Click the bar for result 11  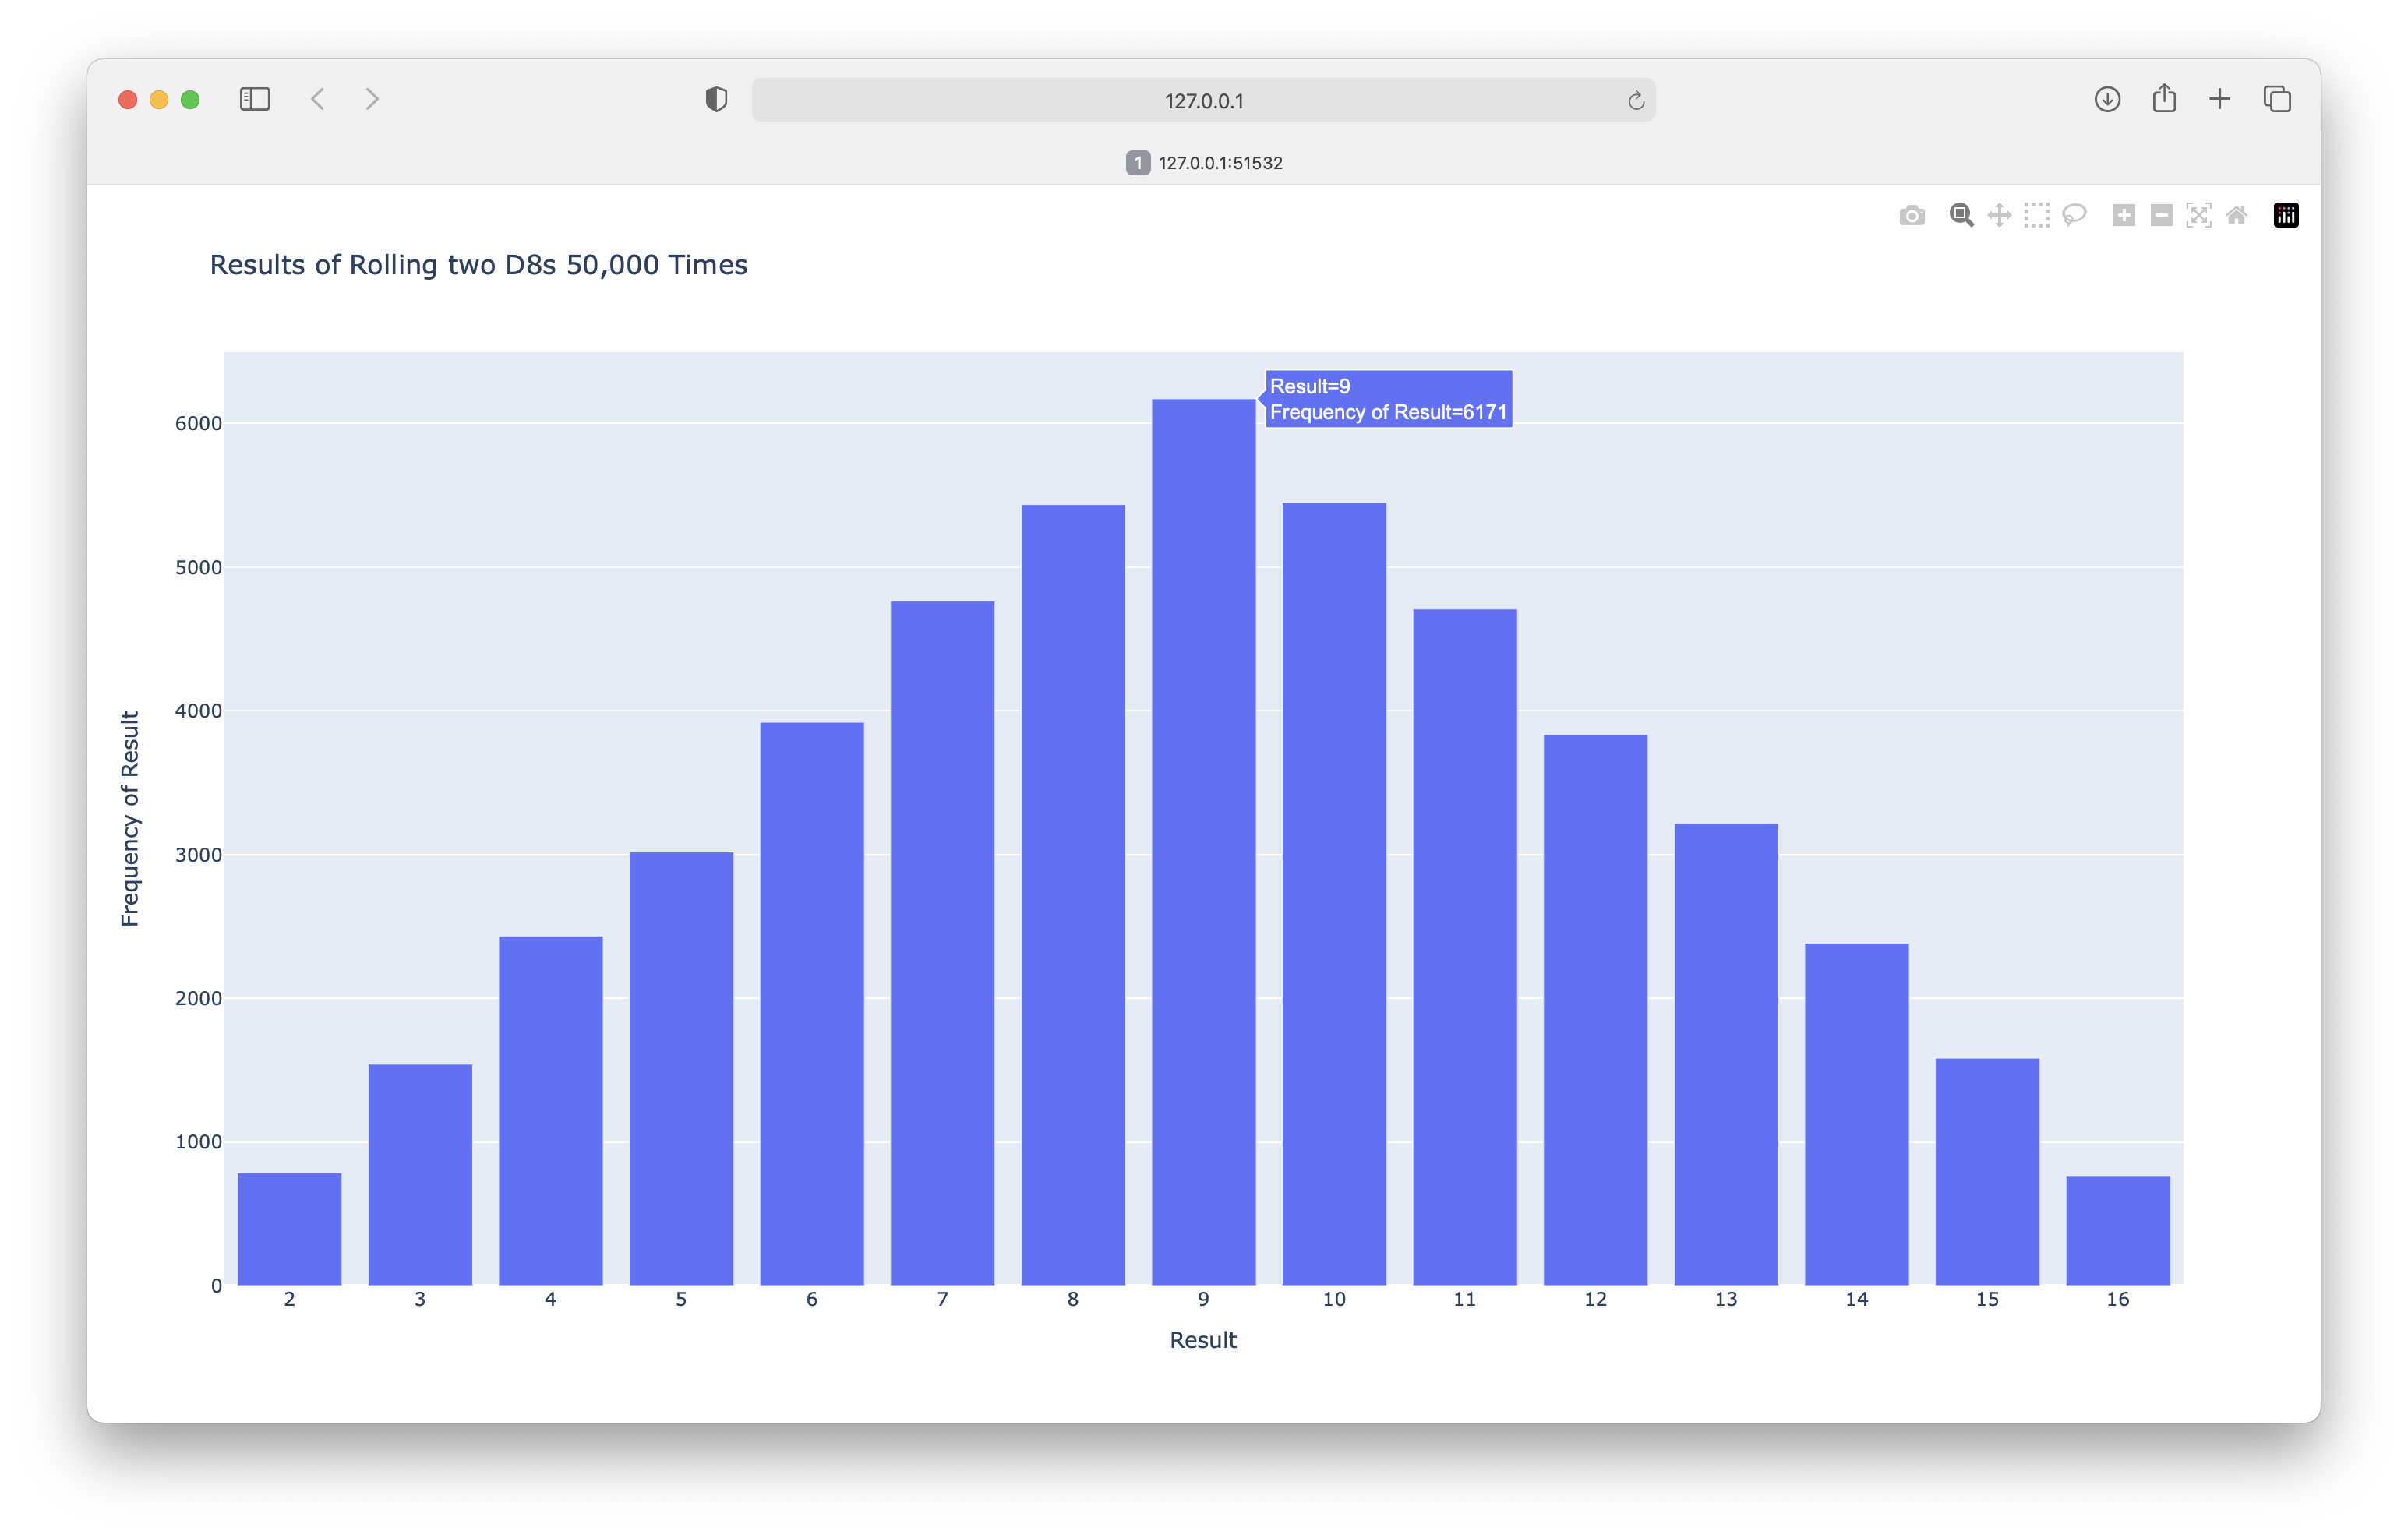click(1465, 947)
